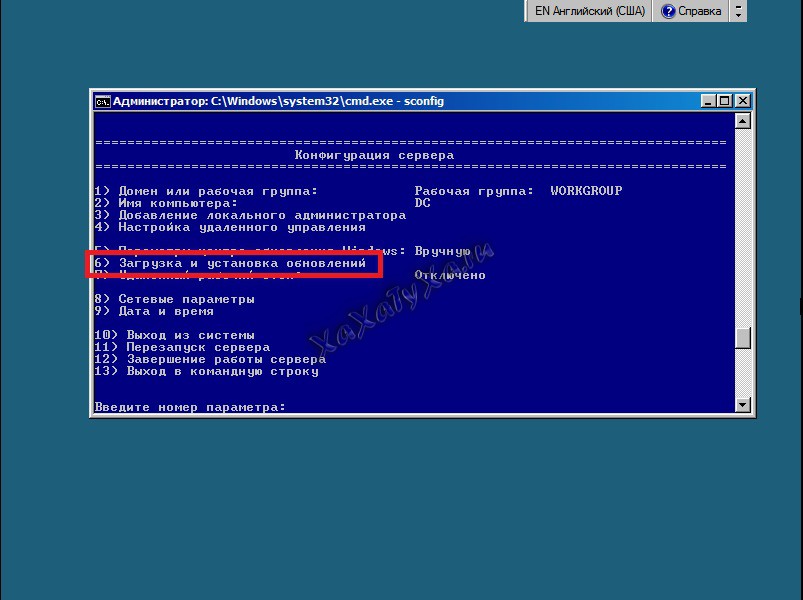
Task: Click the line 'Имя компьютера:'
Action: click(x=166, y=203)
